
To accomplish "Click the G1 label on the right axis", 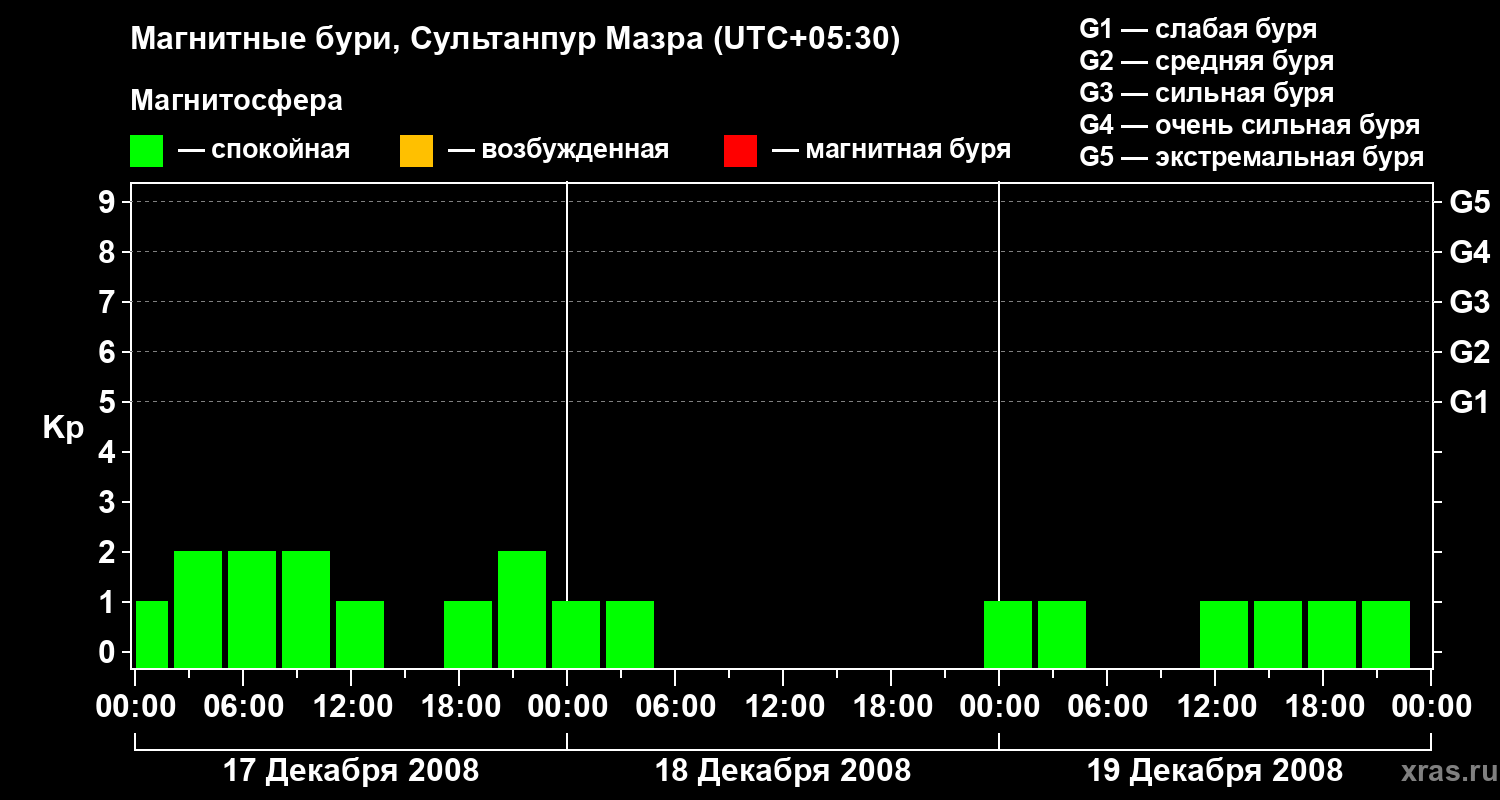I will [x=1469, y=402].
